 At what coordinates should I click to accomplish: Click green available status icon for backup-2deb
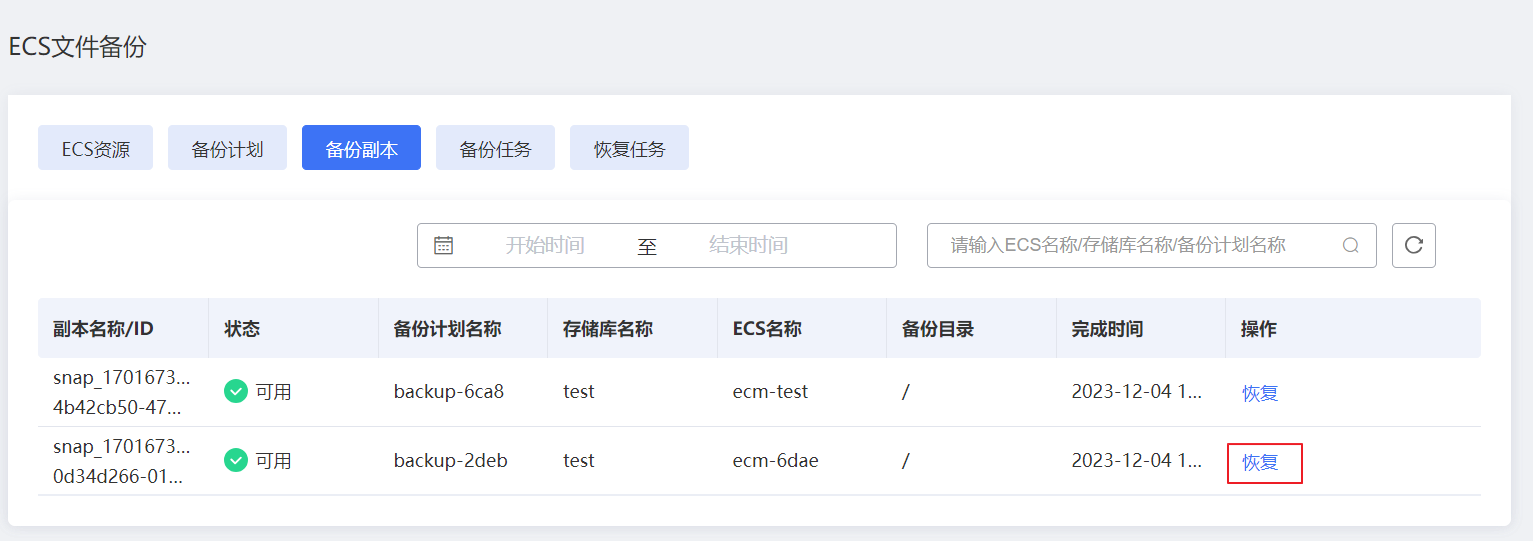(236, 460)
